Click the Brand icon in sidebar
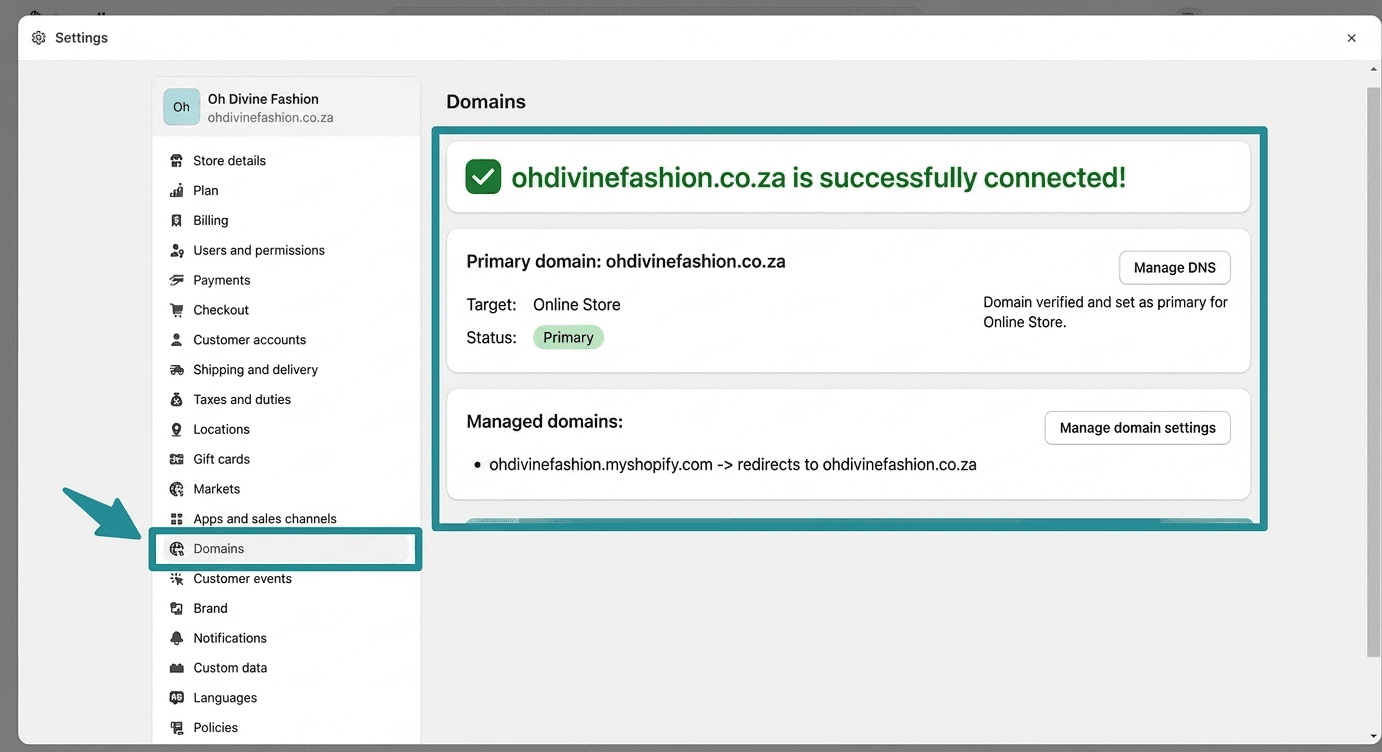The image size is (1382, 752). pos(177,609)
